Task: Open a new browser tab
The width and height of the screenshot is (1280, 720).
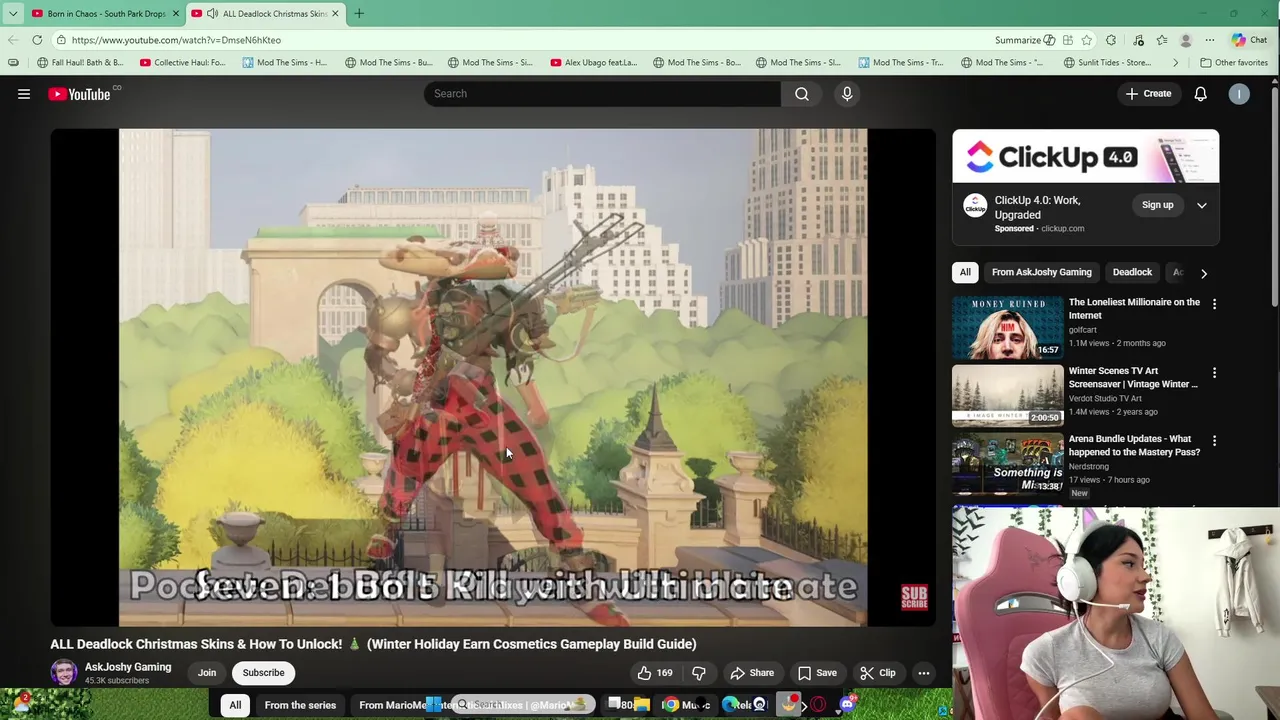Action: coord(359,13)
